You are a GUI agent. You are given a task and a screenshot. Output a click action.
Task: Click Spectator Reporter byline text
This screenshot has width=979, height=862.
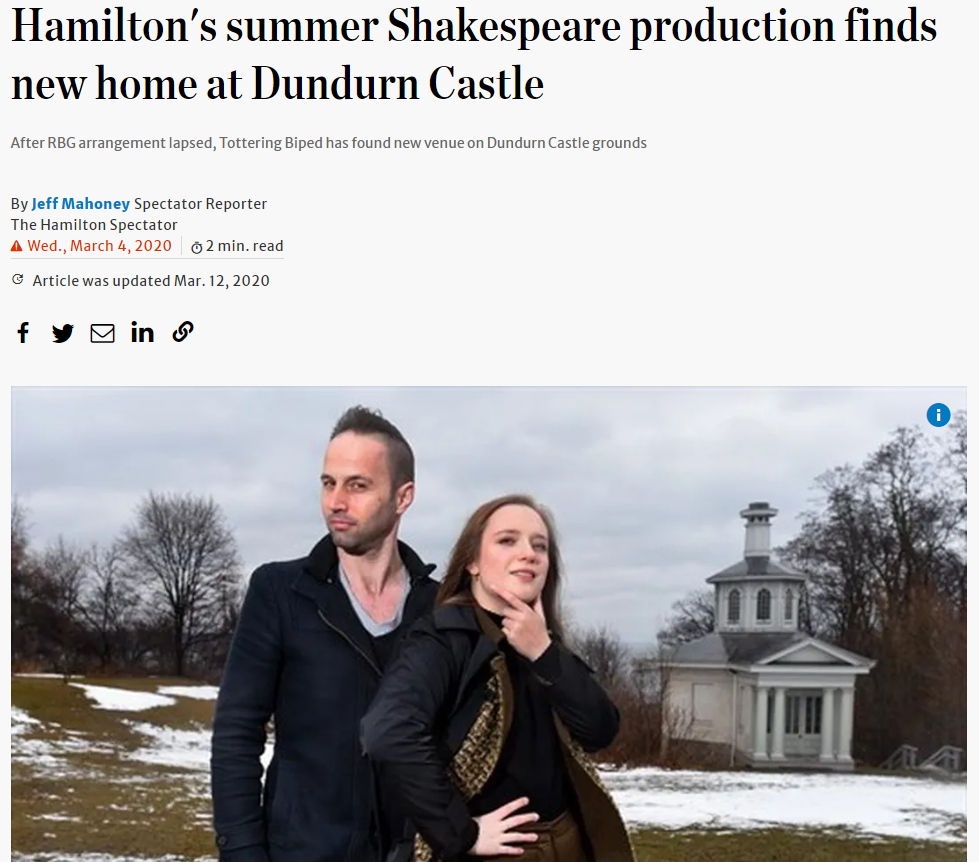[200, 203]
